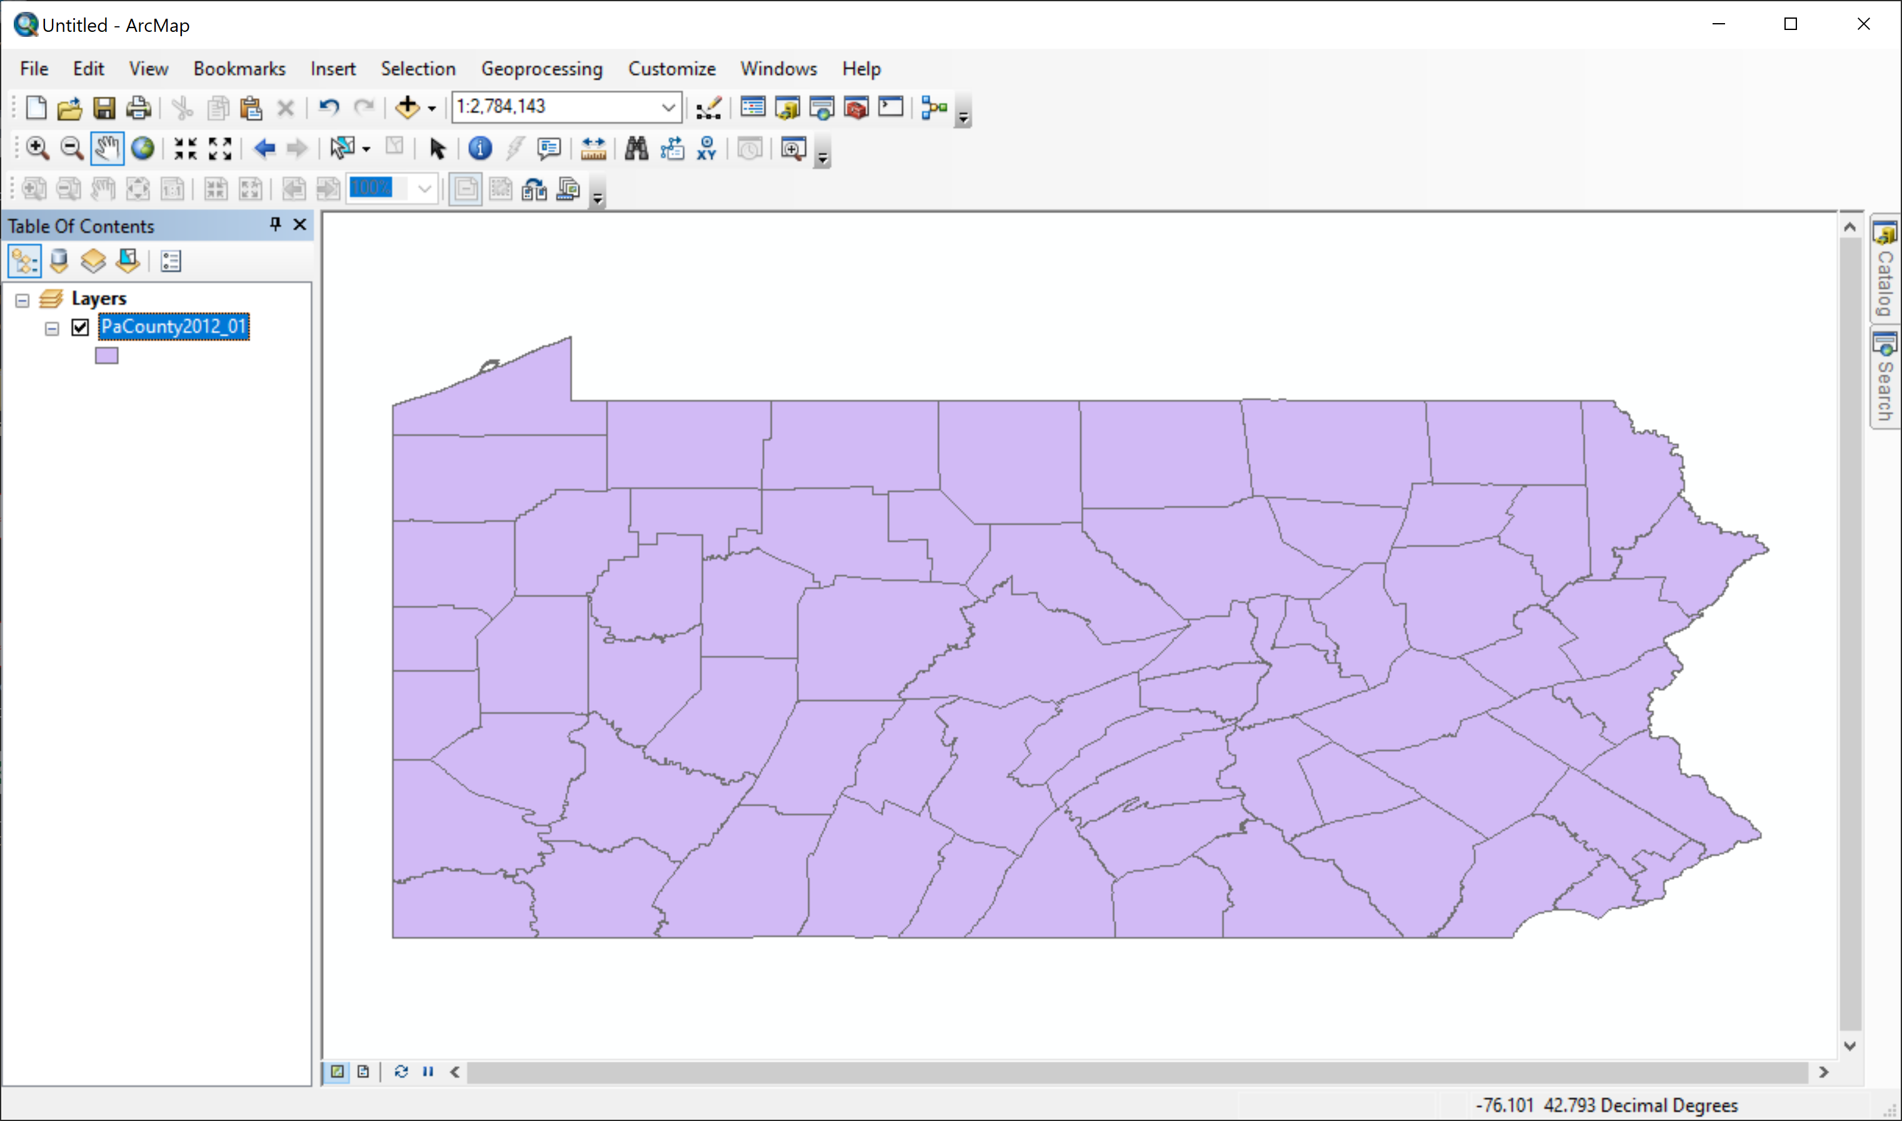The height and width of the screenshot is (1121, 1902).
Task: Refresh the map display
Action: pyautogui.click(x=401, y=1071)
